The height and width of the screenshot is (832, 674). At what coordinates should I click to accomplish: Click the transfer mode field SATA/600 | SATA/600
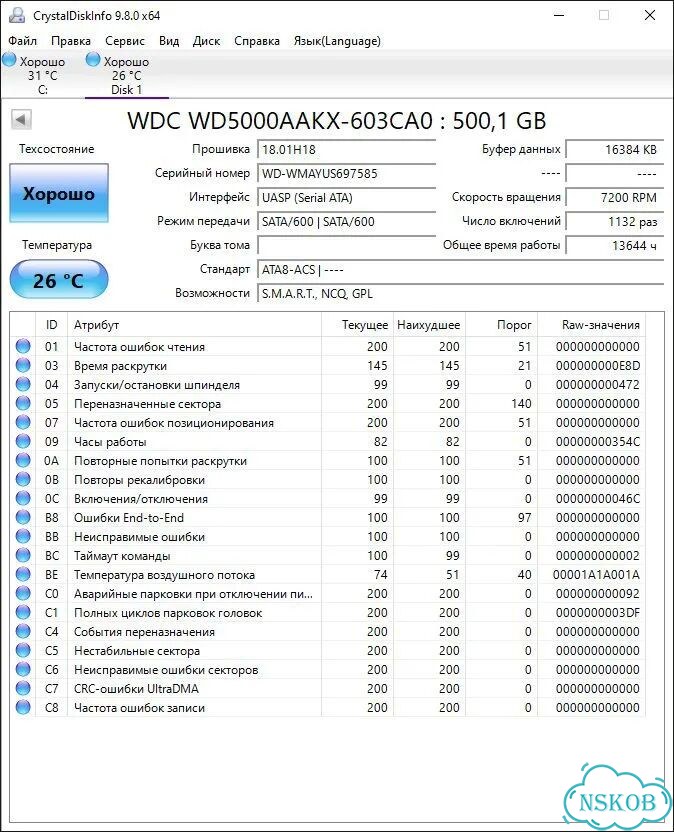coord(347,222)
